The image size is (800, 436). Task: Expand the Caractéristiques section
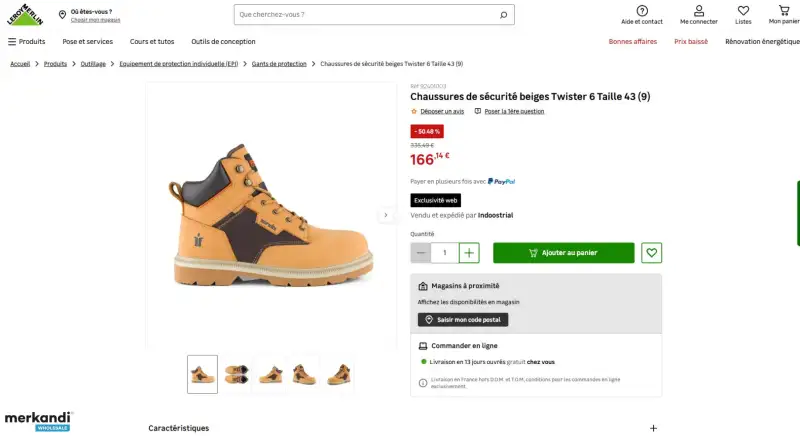click(x=653, y=428)
